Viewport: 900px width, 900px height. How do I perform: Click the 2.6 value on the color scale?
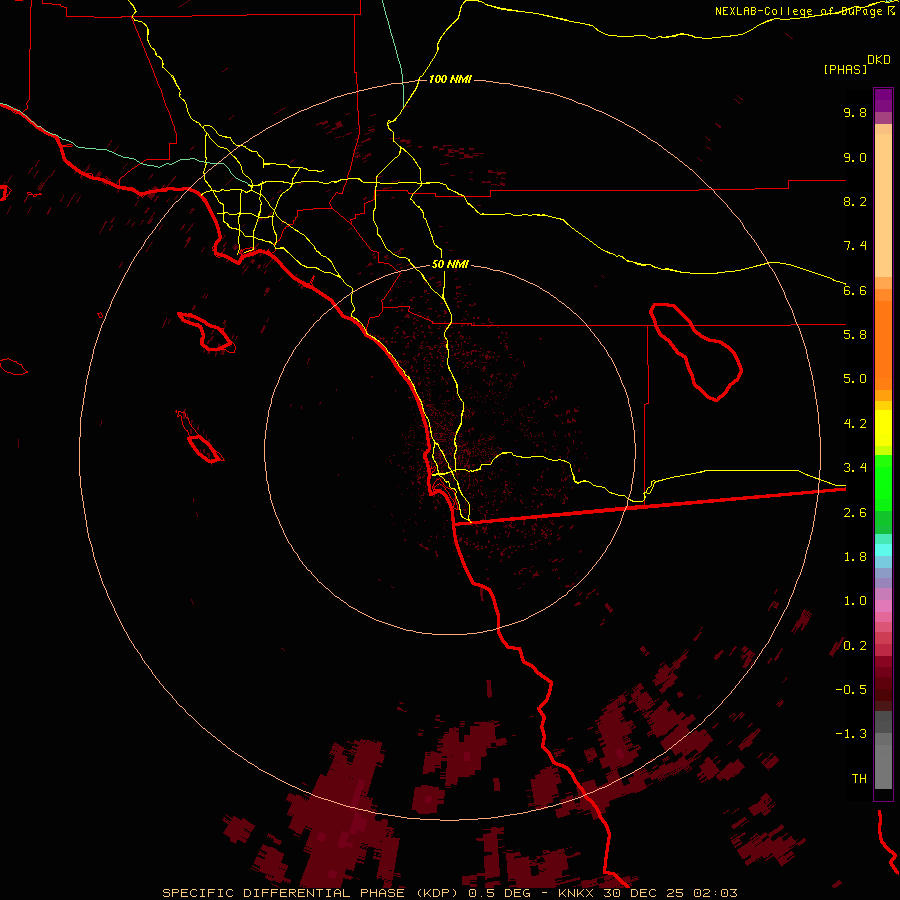click(x=855, y=513)
